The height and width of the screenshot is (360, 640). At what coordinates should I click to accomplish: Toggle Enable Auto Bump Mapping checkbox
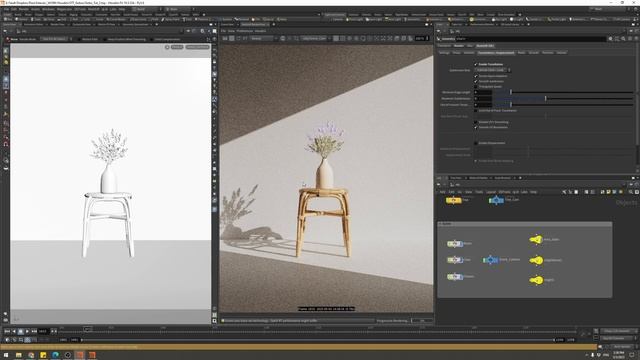coord(476,161)
